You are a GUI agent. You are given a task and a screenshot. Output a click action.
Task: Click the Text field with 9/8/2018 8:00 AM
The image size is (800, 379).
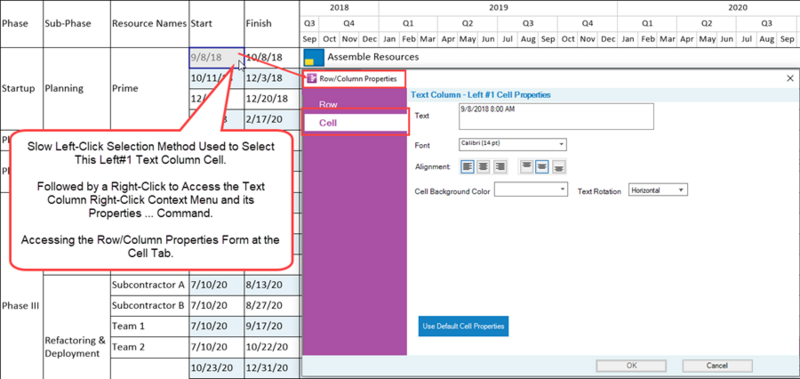point(556,117)
